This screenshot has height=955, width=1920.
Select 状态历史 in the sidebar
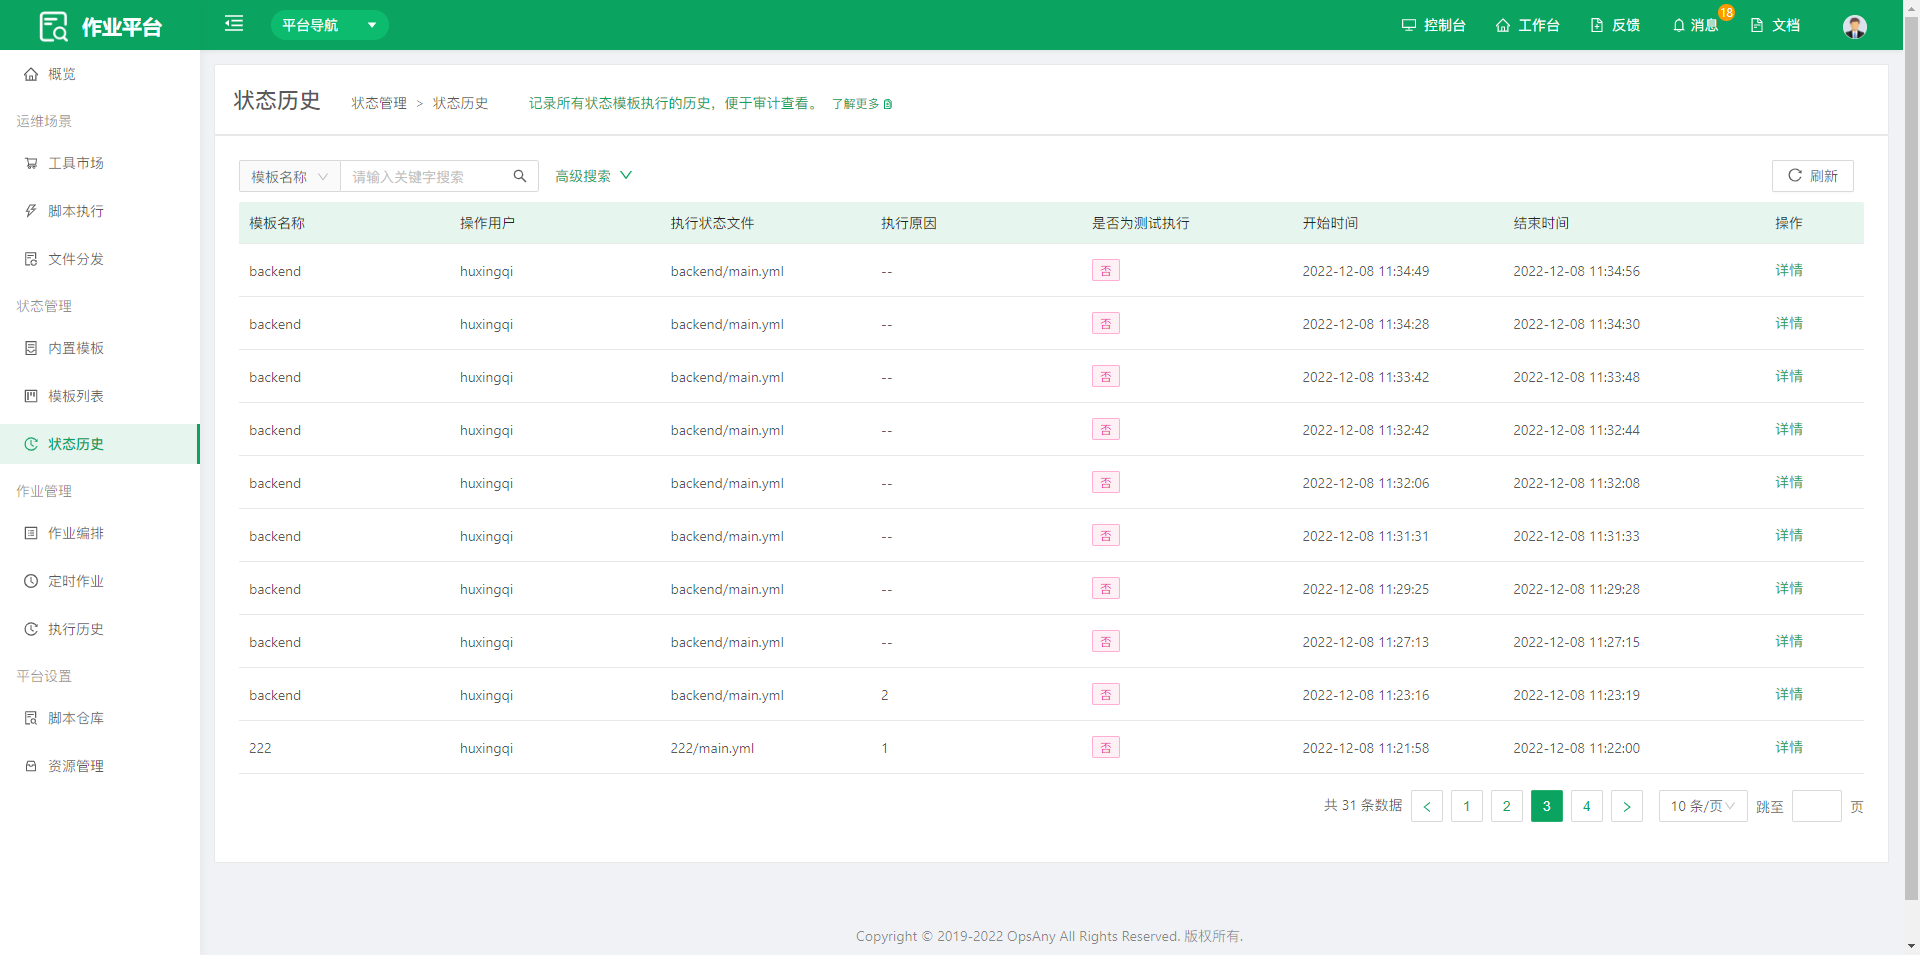[100, 444]
